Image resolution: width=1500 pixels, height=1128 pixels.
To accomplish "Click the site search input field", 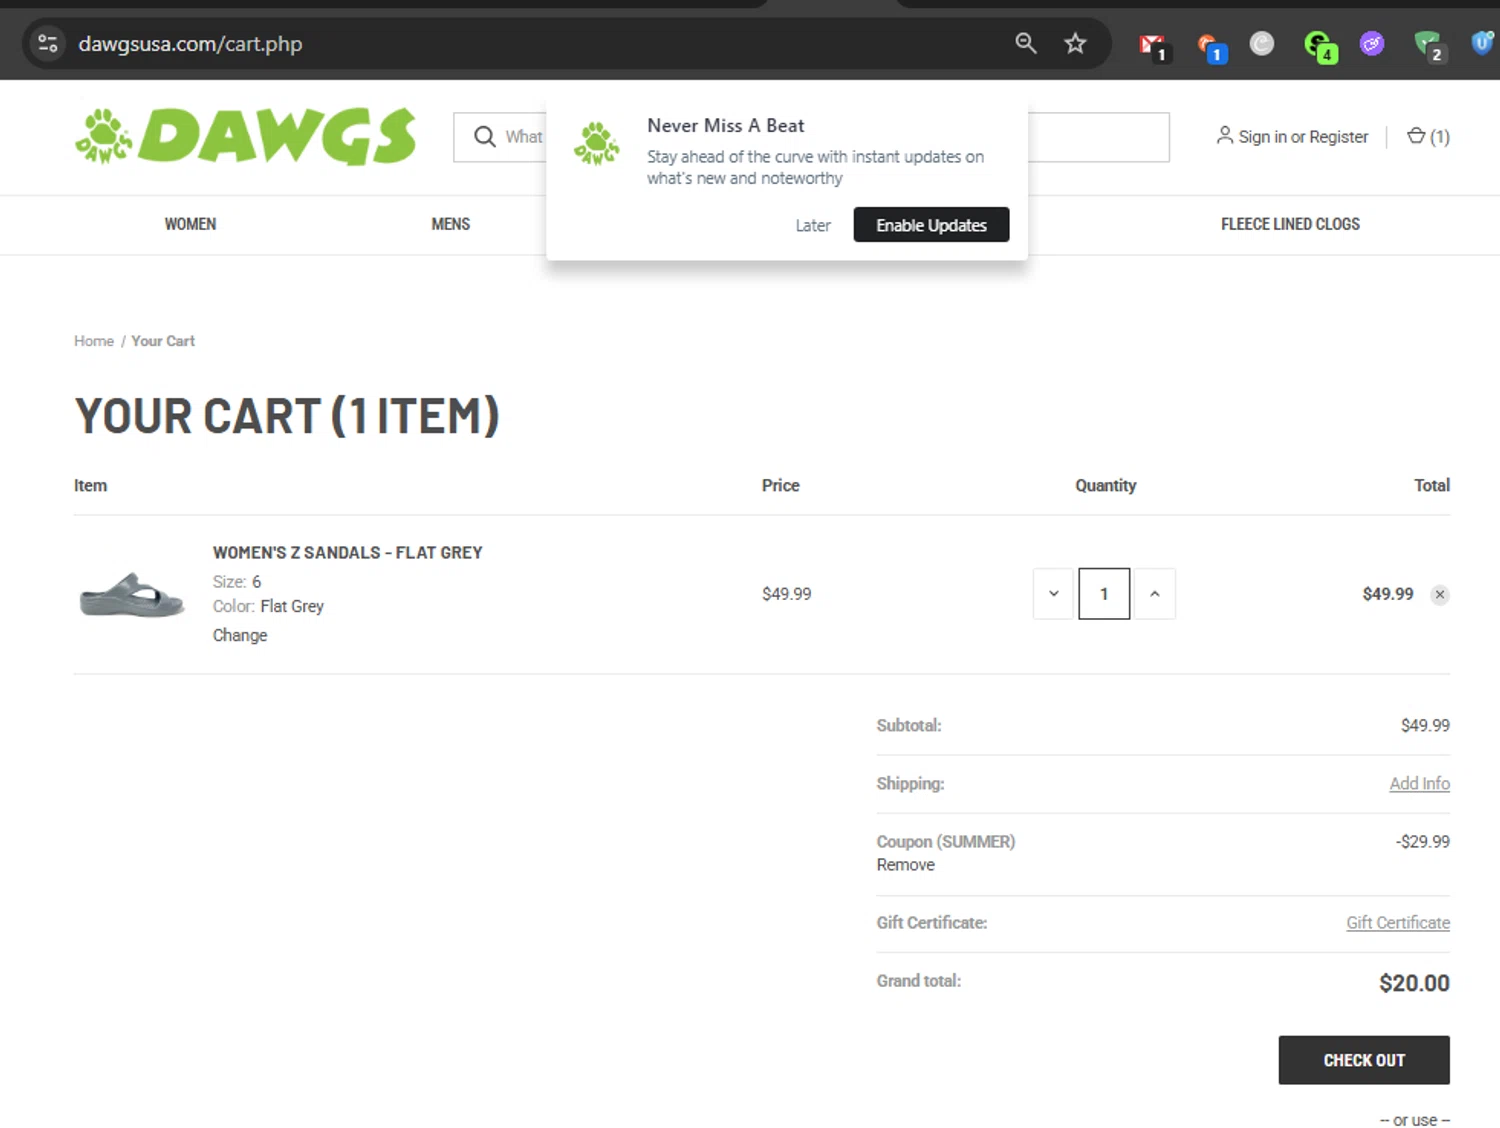I will [811, 137].
